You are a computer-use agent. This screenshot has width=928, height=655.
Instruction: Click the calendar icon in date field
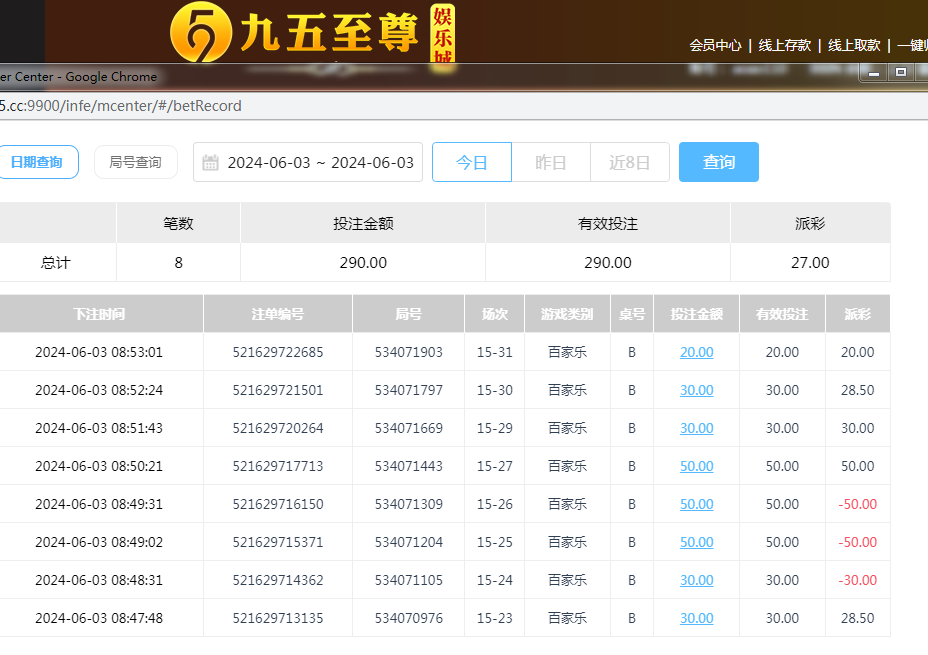coord(210,163)
